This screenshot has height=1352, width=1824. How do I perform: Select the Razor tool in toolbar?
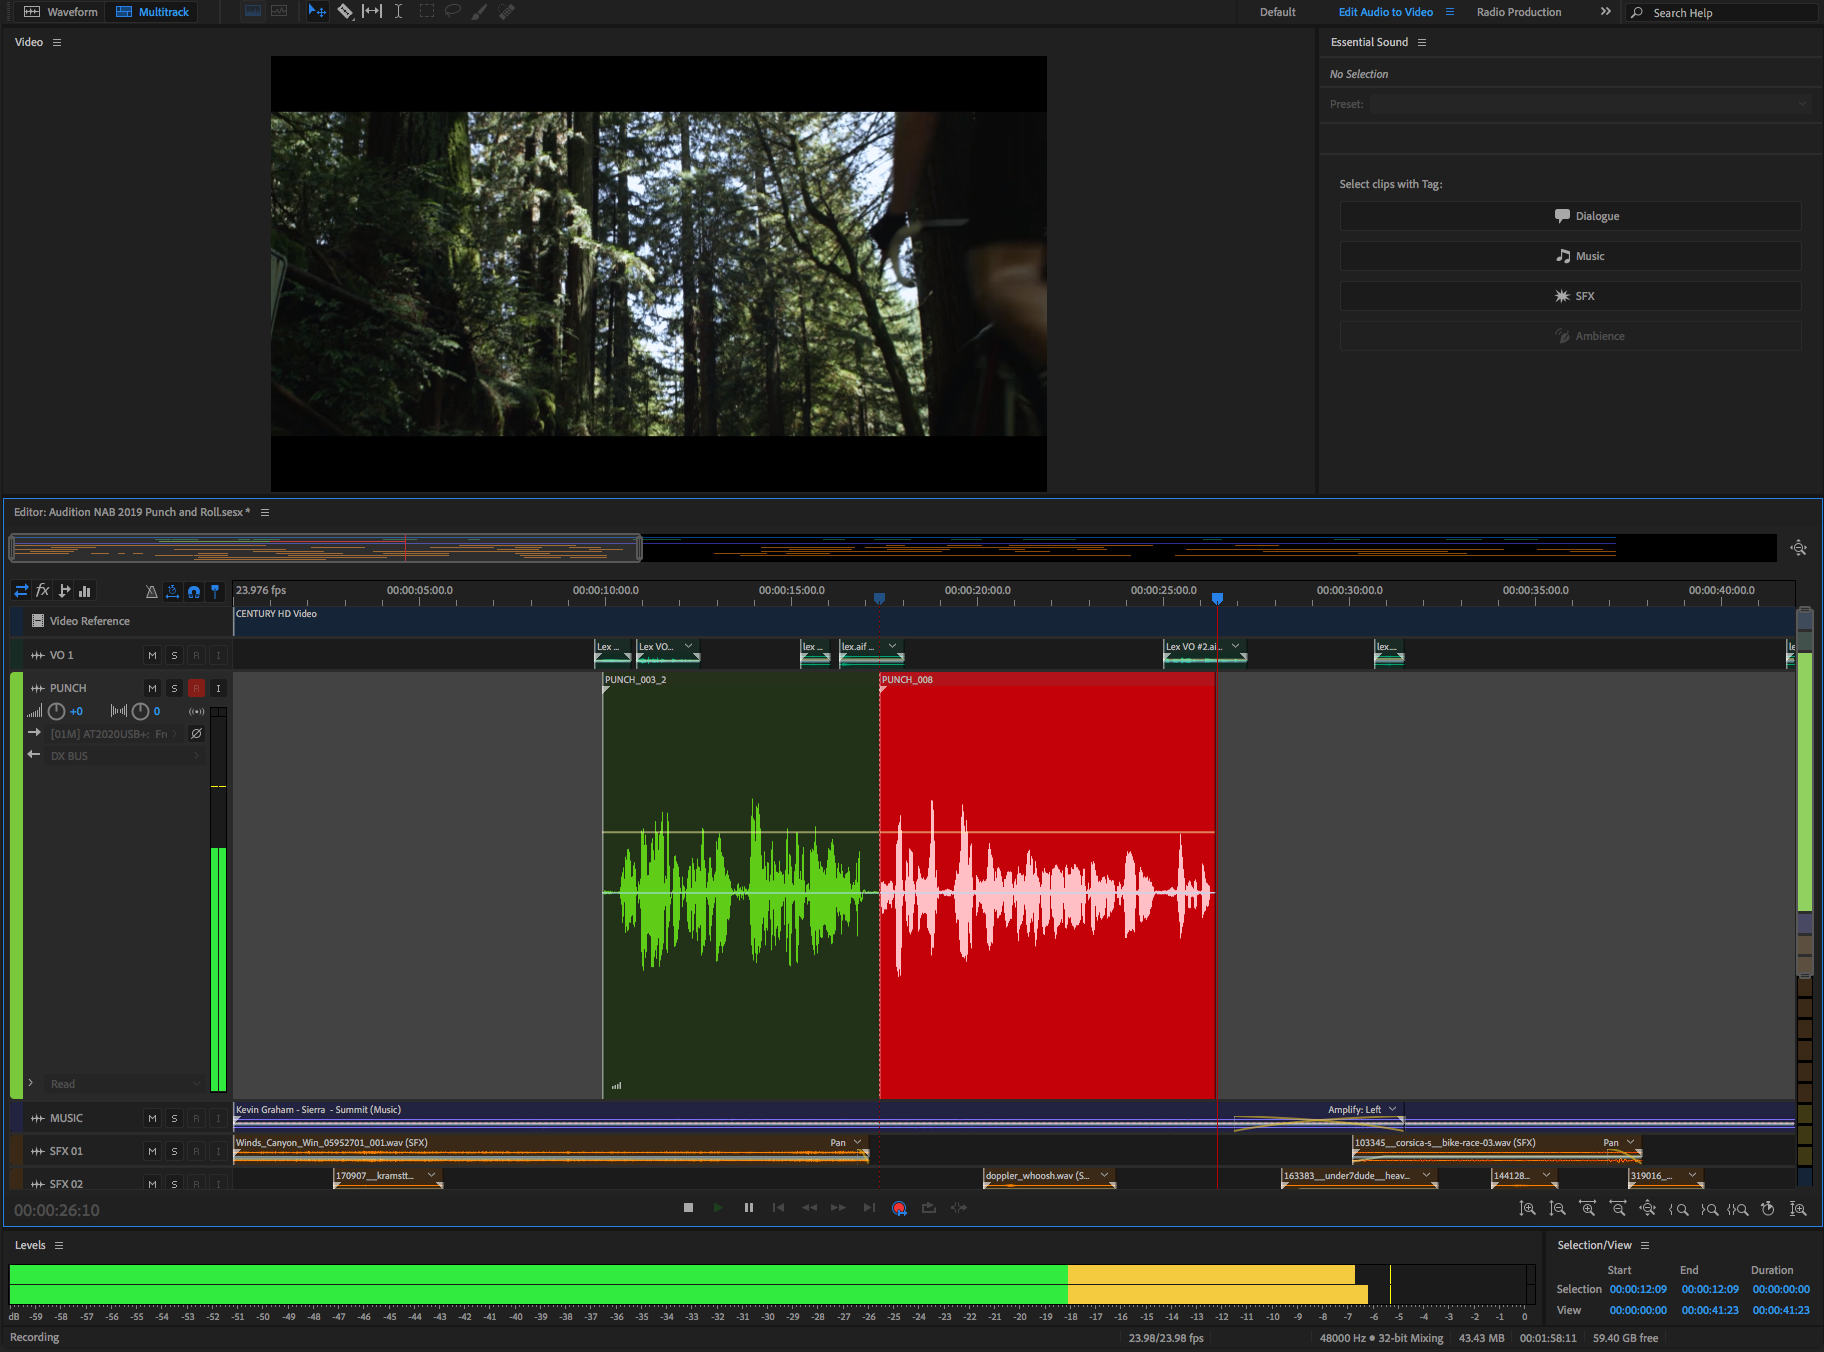pyautogui.click(x=345, y=12)
